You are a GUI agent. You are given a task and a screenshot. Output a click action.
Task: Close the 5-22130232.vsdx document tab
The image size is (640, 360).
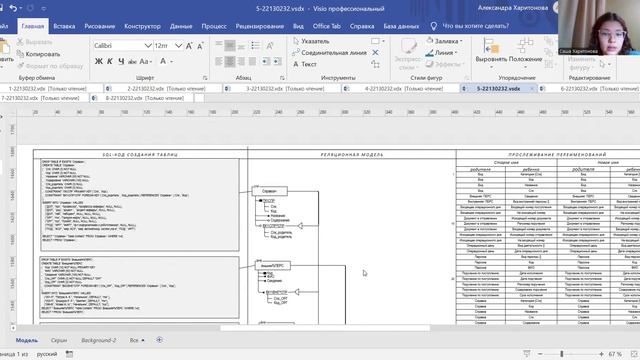532,89
